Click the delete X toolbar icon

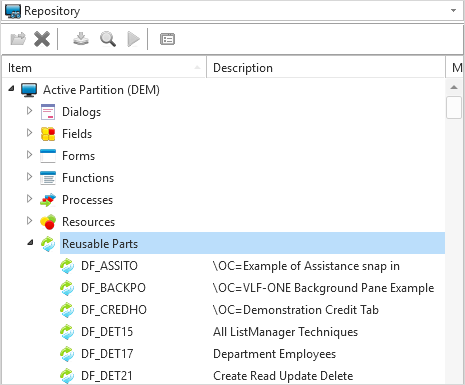[42, 39]
